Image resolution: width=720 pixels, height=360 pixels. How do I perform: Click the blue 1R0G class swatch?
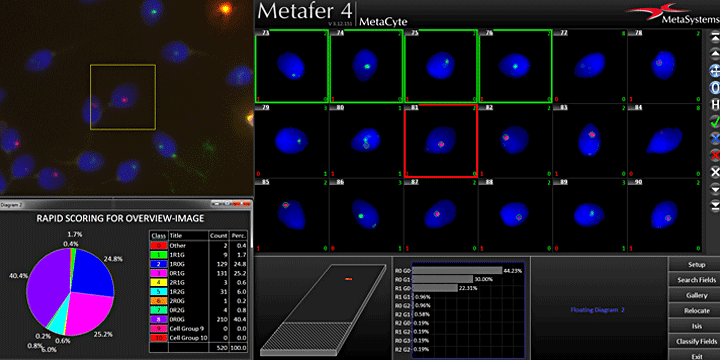(158, 264)
